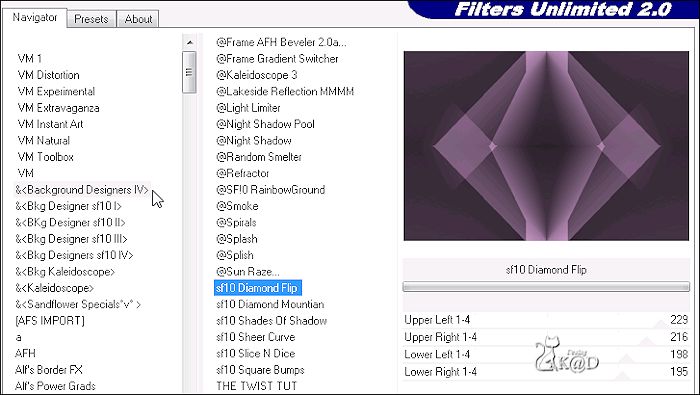700x395 pixels.
Task: Select Alf's Border FX category
Action: coord(49,370)
